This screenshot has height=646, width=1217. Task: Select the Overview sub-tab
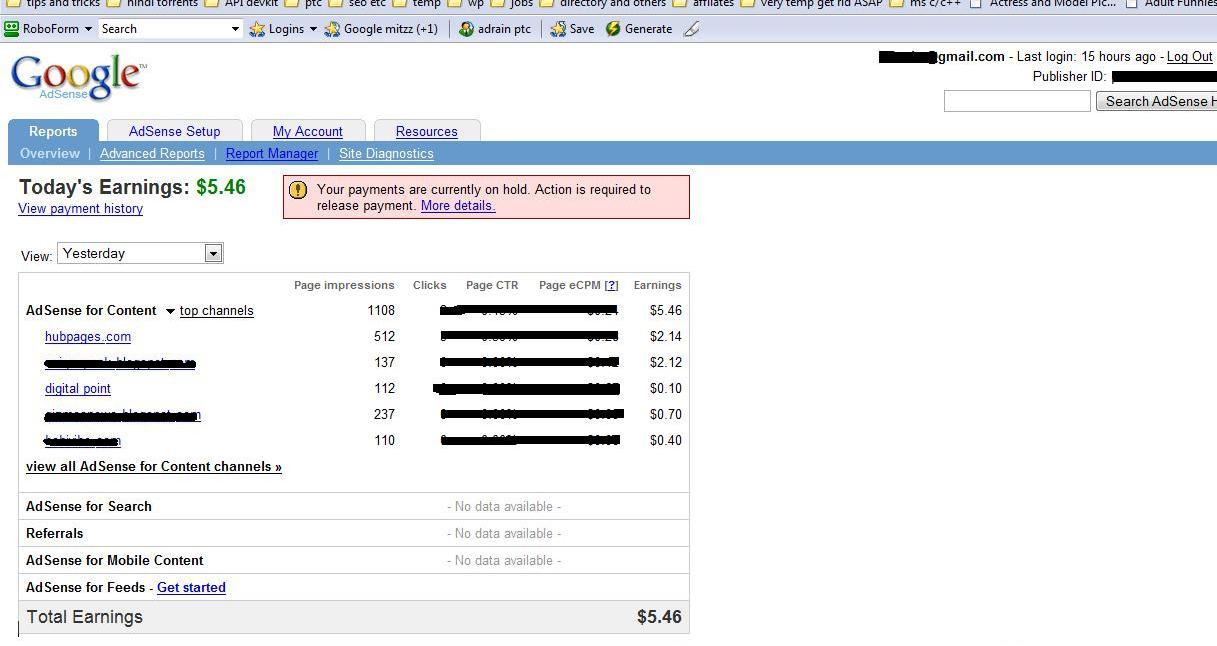click(x=50, y=154)
